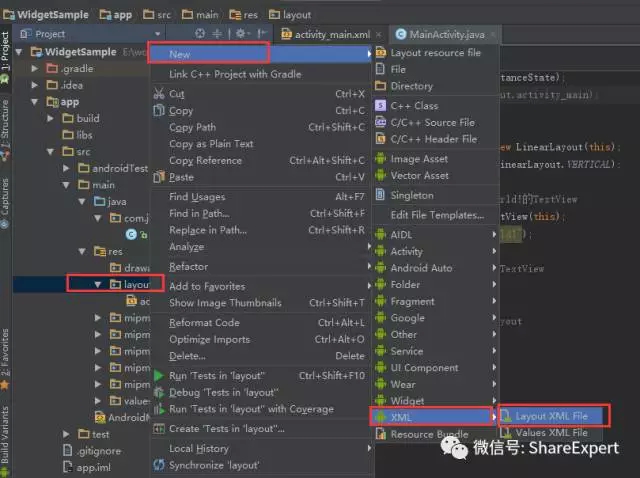
Task: Expand the test folder
Action: (x=67, y=434)
